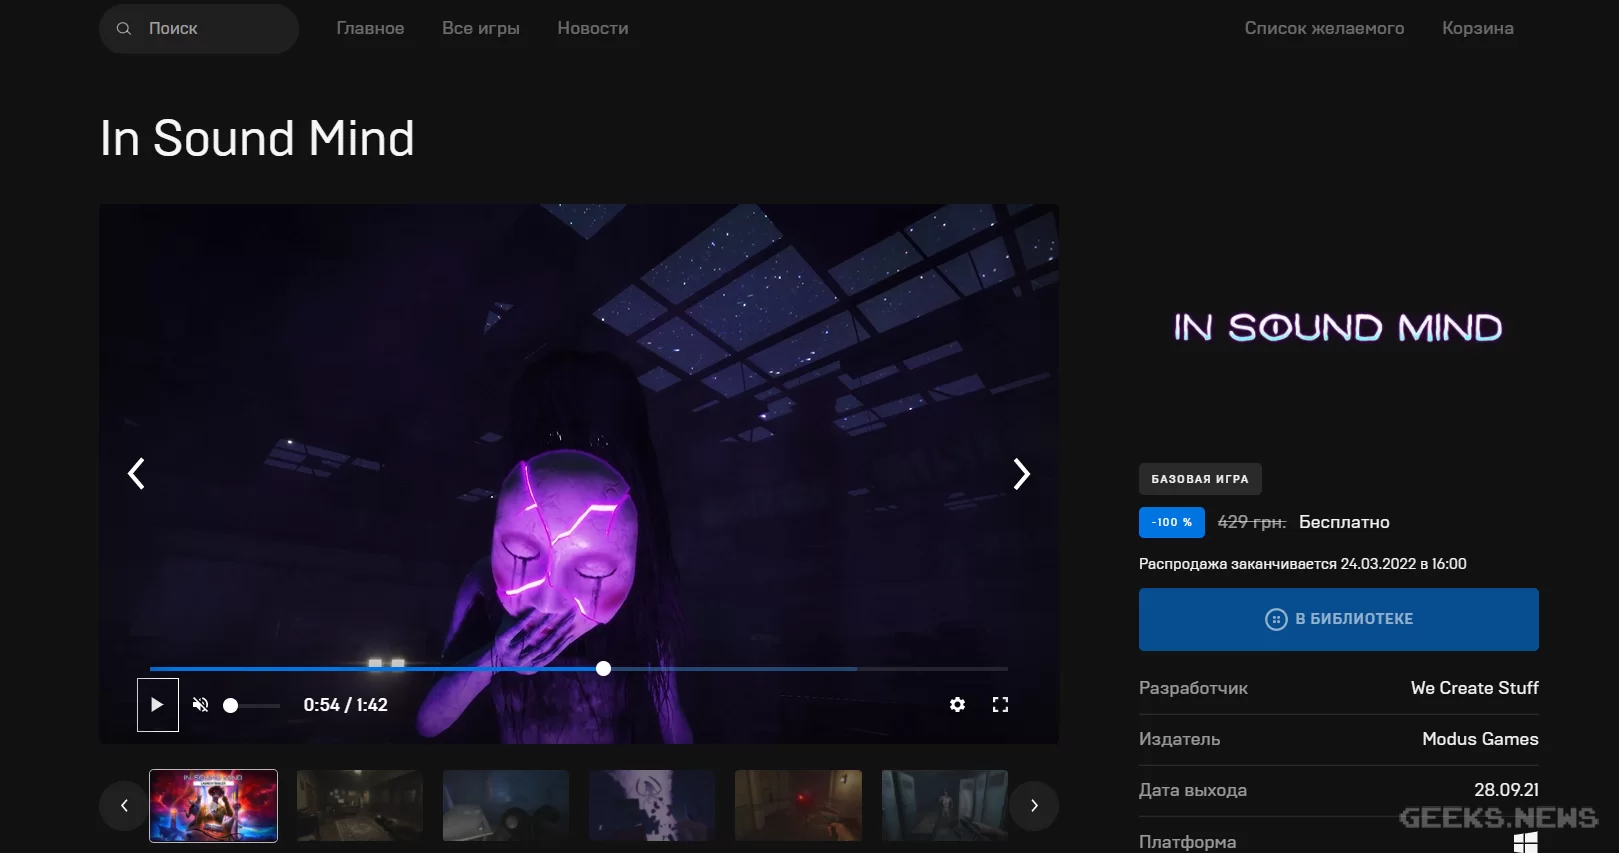Click the В БИБЛИОТЕКЕ button
This screenshot has height=853, width=1619.
pyautogui.click(x=1338, y=619)
